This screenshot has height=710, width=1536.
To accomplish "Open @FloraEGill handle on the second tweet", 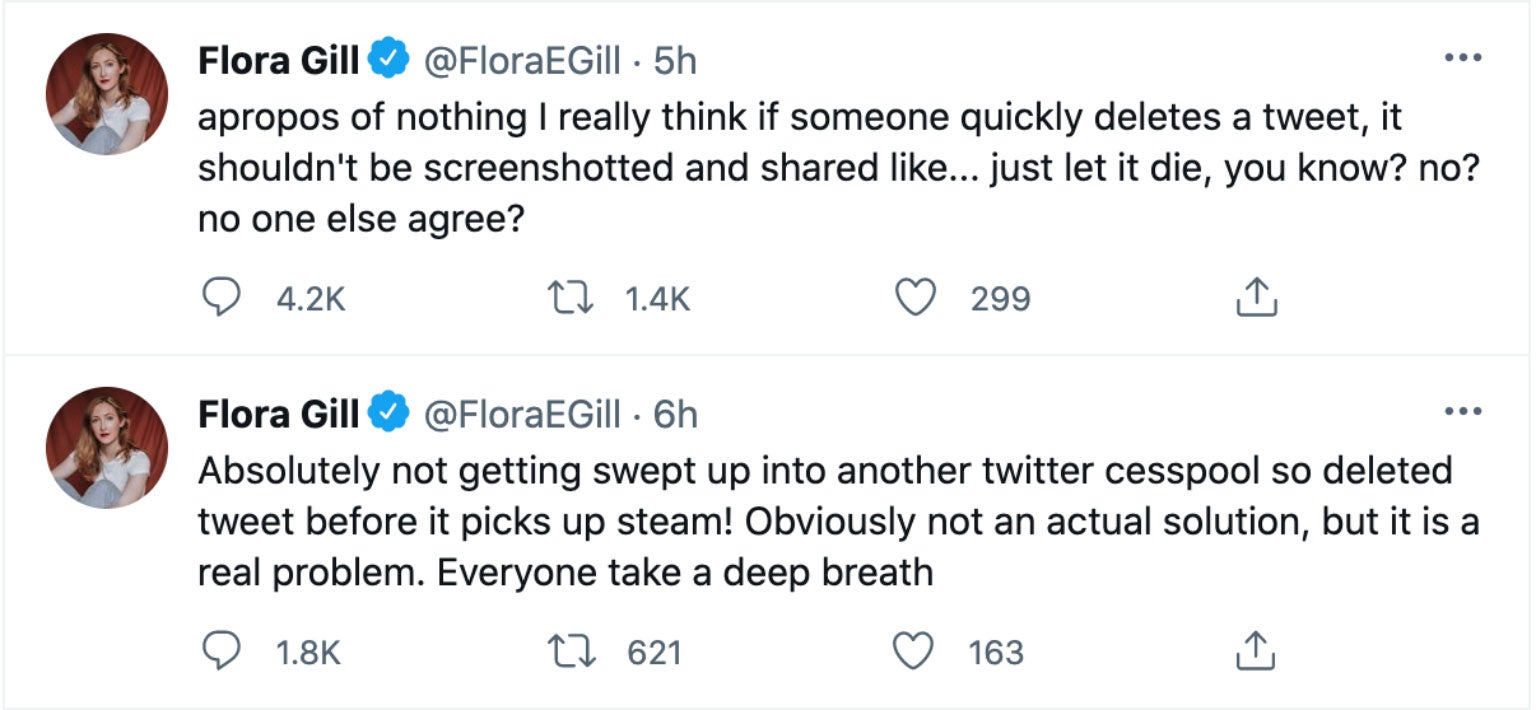I will [x=523, y=414].
